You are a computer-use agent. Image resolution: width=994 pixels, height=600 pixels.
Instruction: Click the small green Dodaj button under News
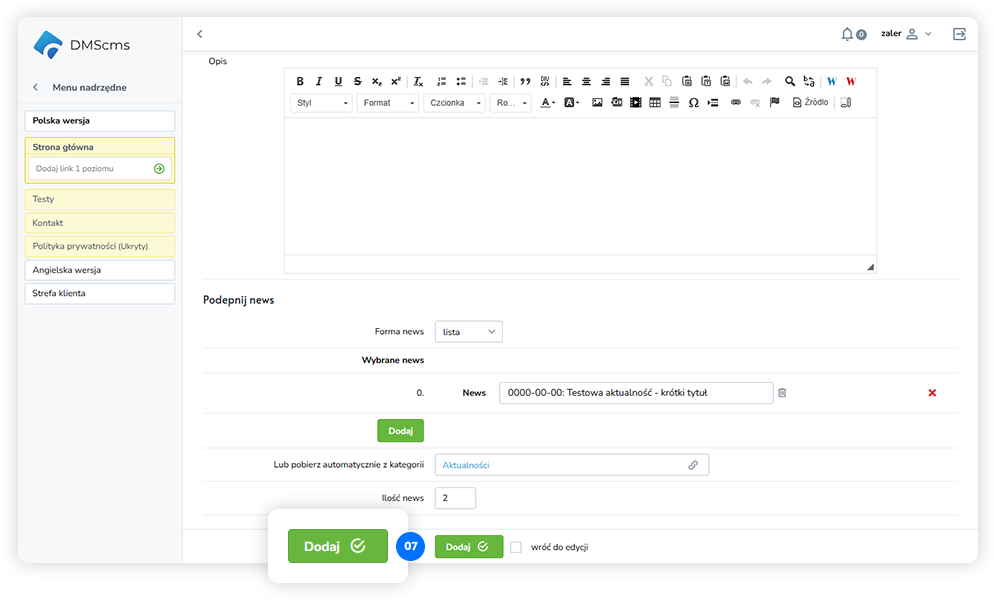point(400,431)
